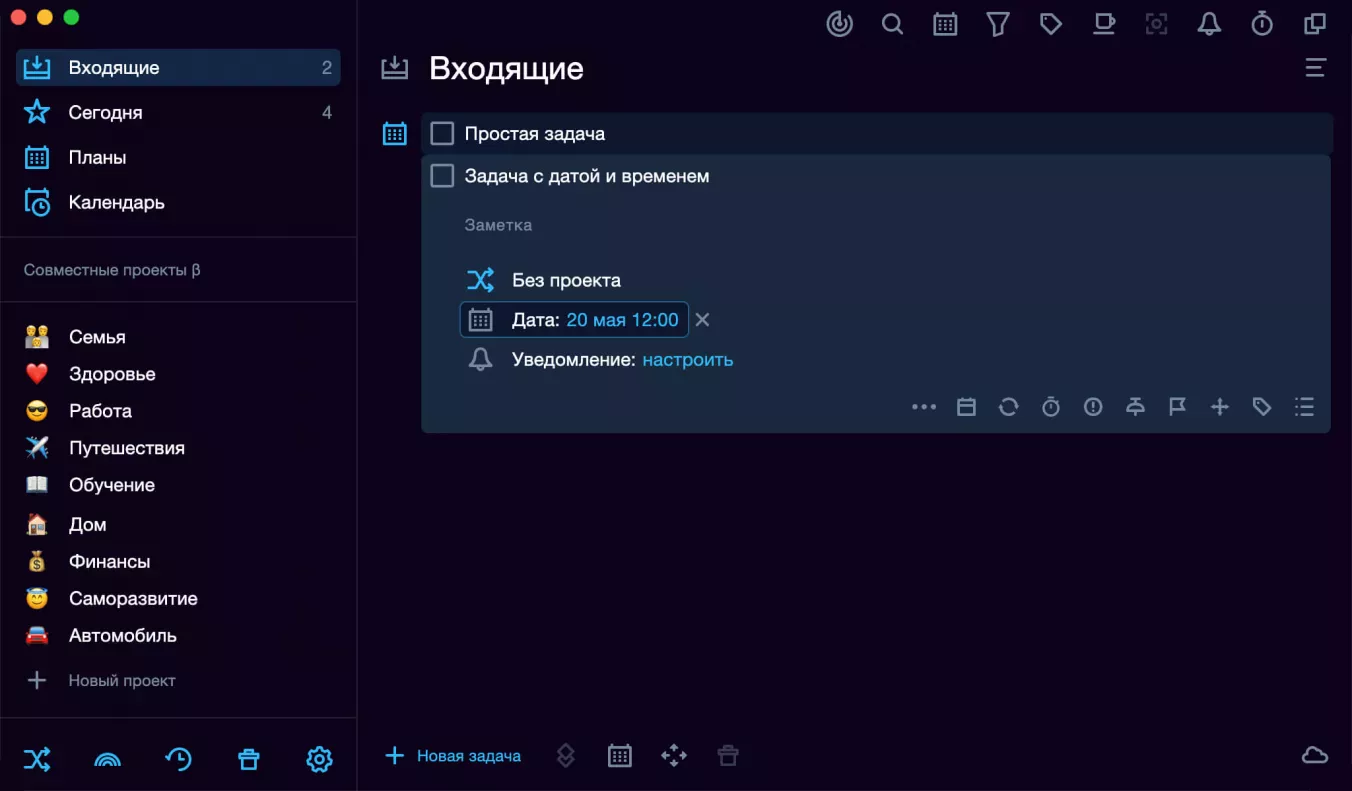The width and height of the screenshot is (1352, 791).
Task: Click Новый проект to add a project
Action: (x=100, y=681)
